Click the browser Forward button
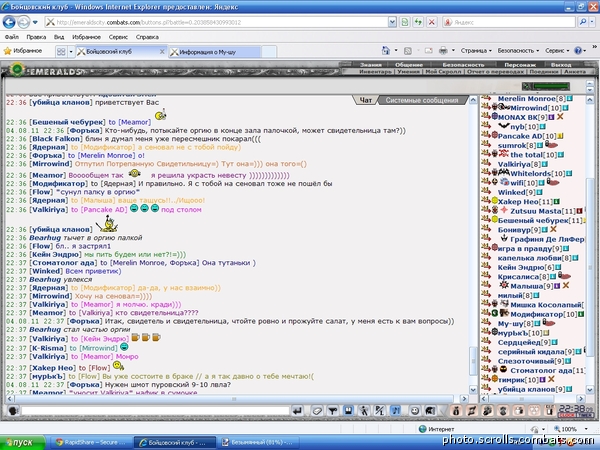 [x=23, y=22]
